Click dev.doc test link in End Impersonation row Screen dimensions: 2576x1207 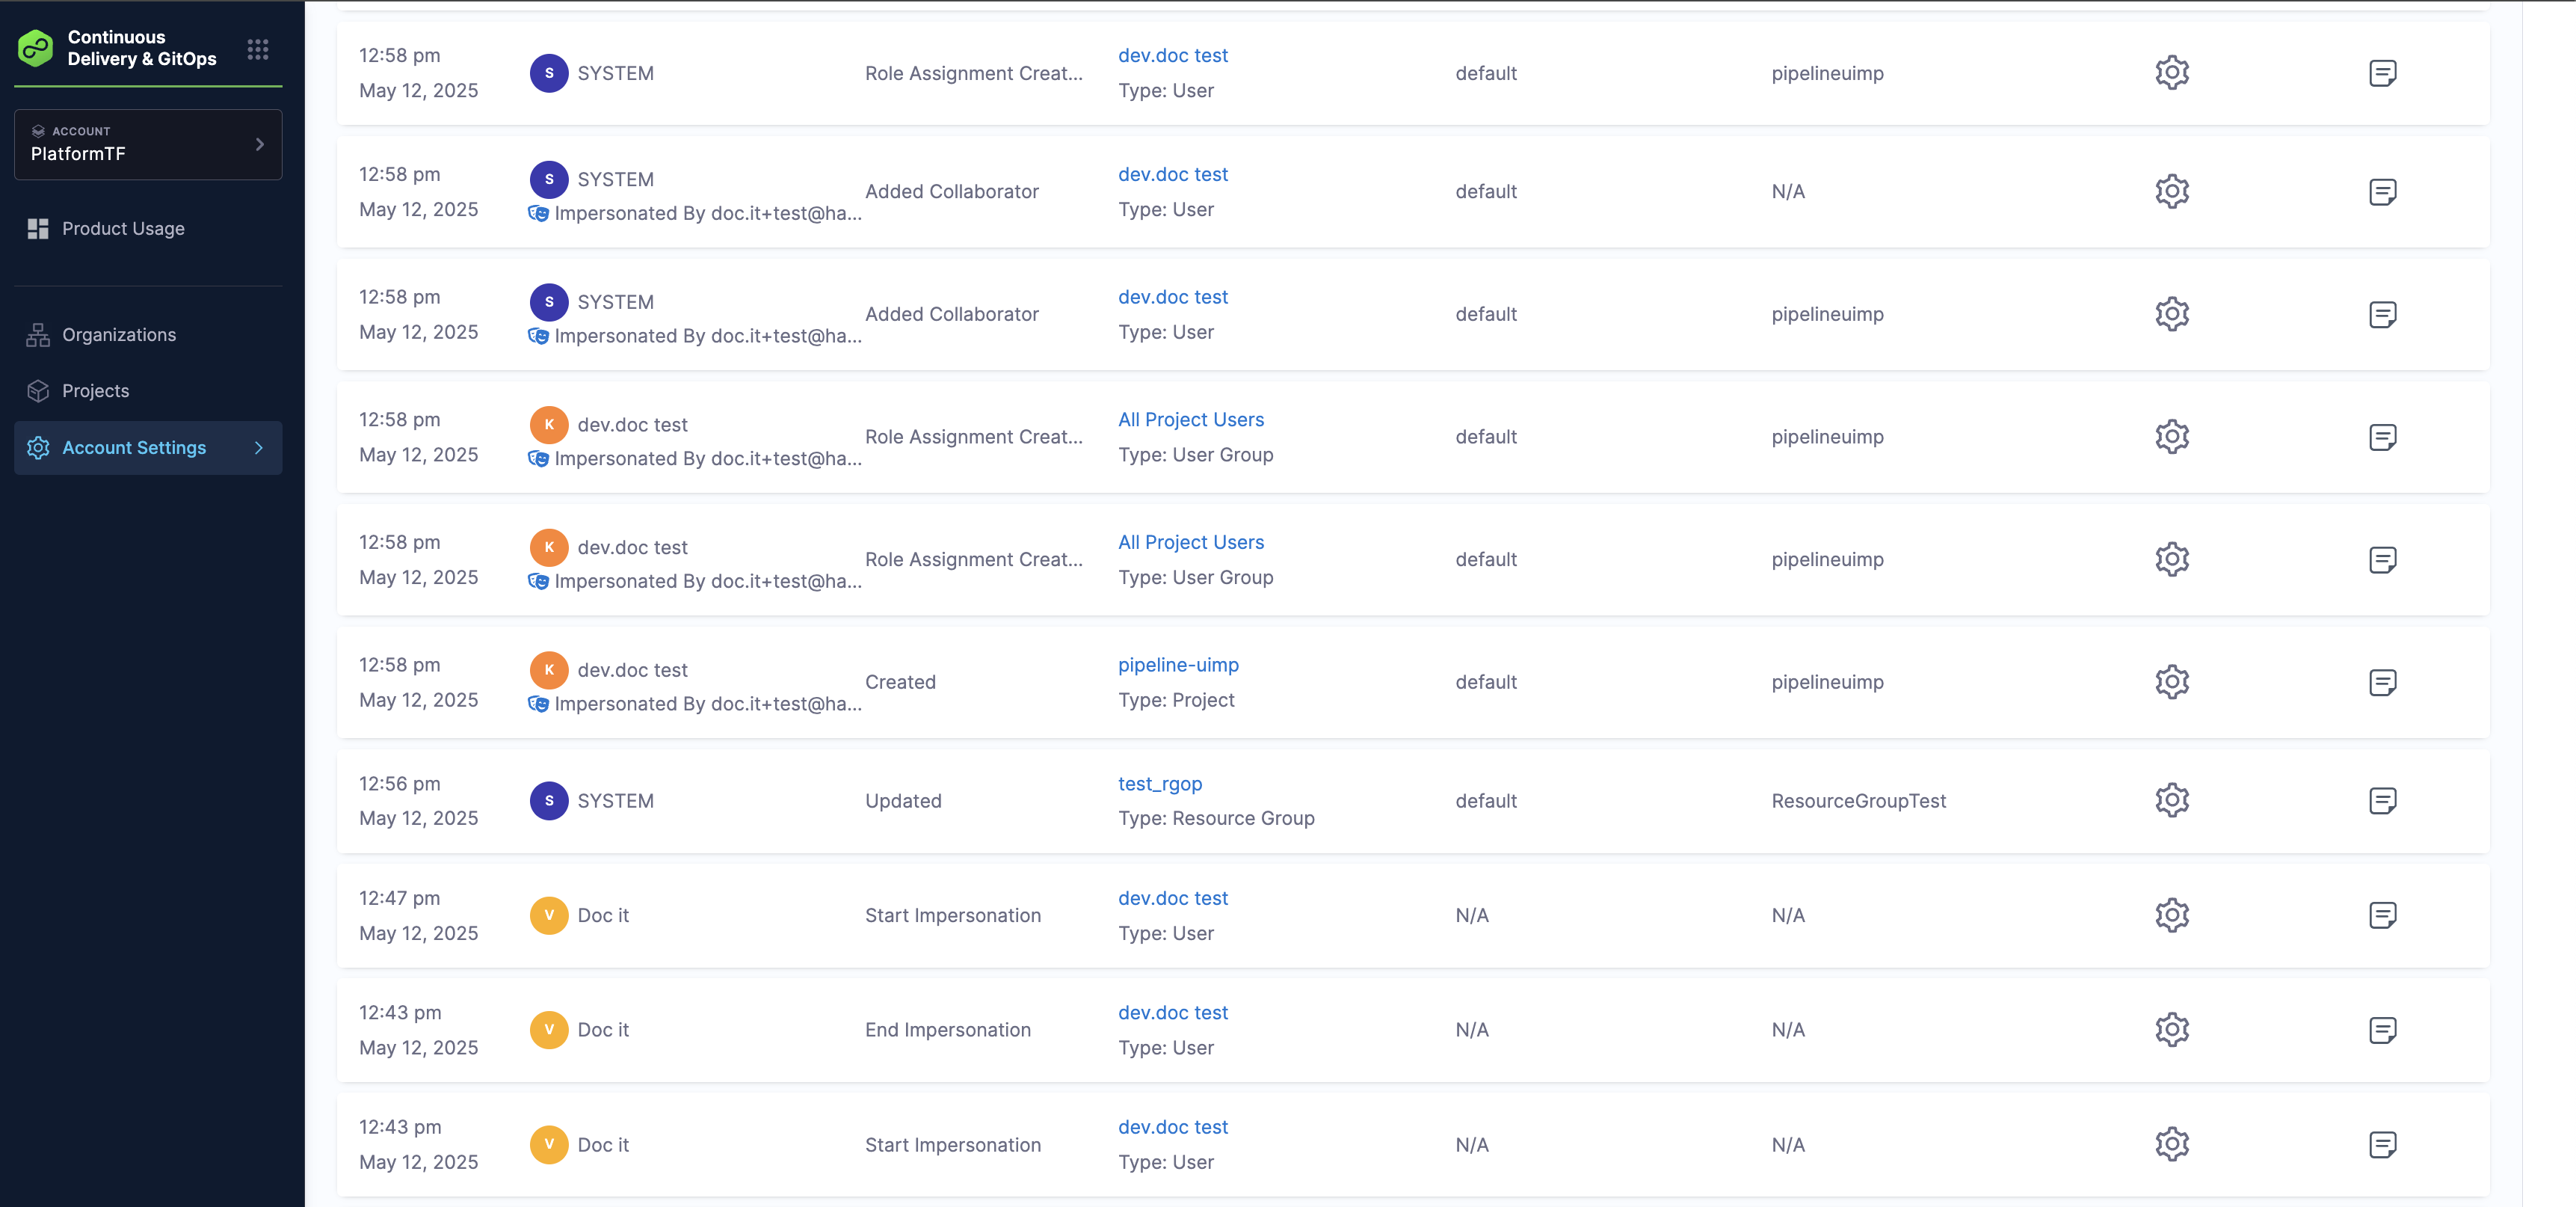pyautogui.click(x=1172, y=1013)
